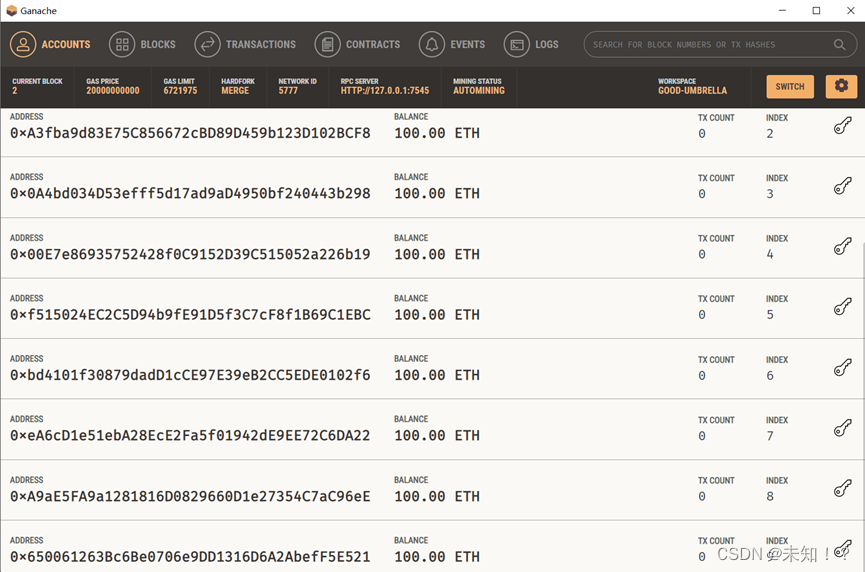The image size is (865, 572).
Task: Click the Switch workspace button
Action: point(790,87)
